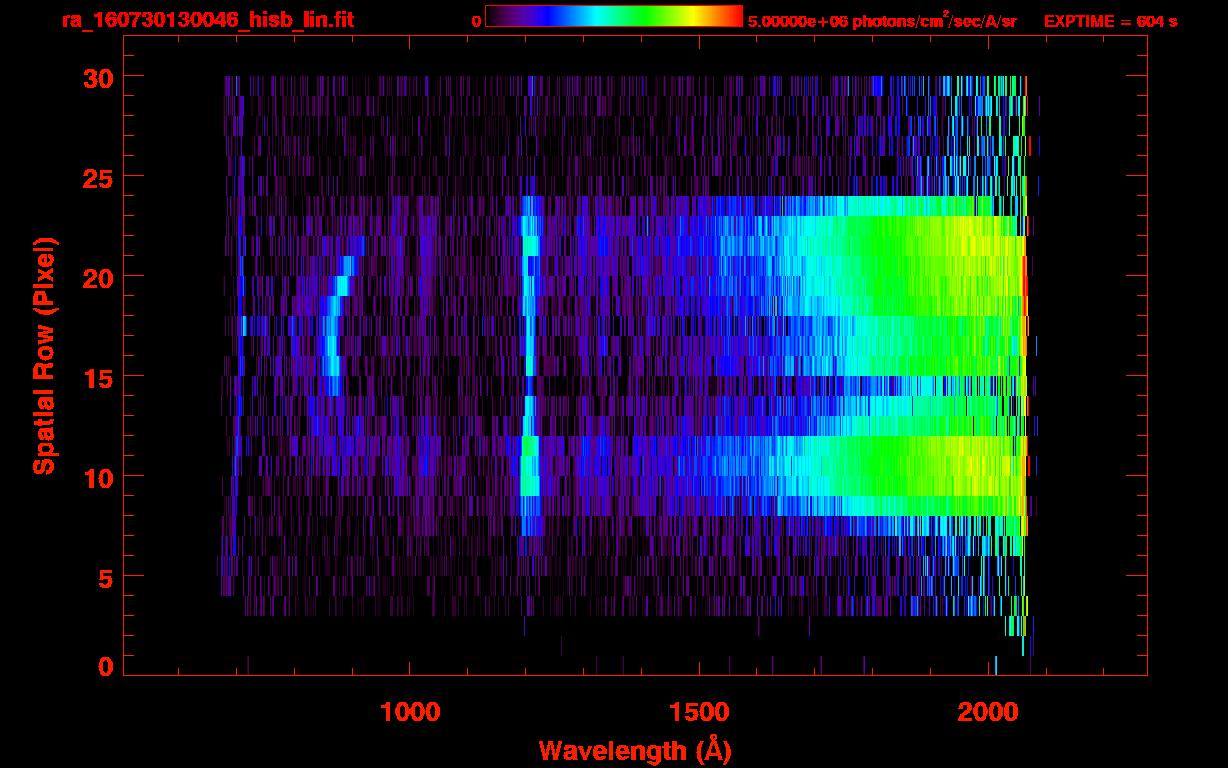This screenshot has height=768, width=1228.
Task: Click the red end of the color bar
Action: pyautogui.click(x=733, y=17)
